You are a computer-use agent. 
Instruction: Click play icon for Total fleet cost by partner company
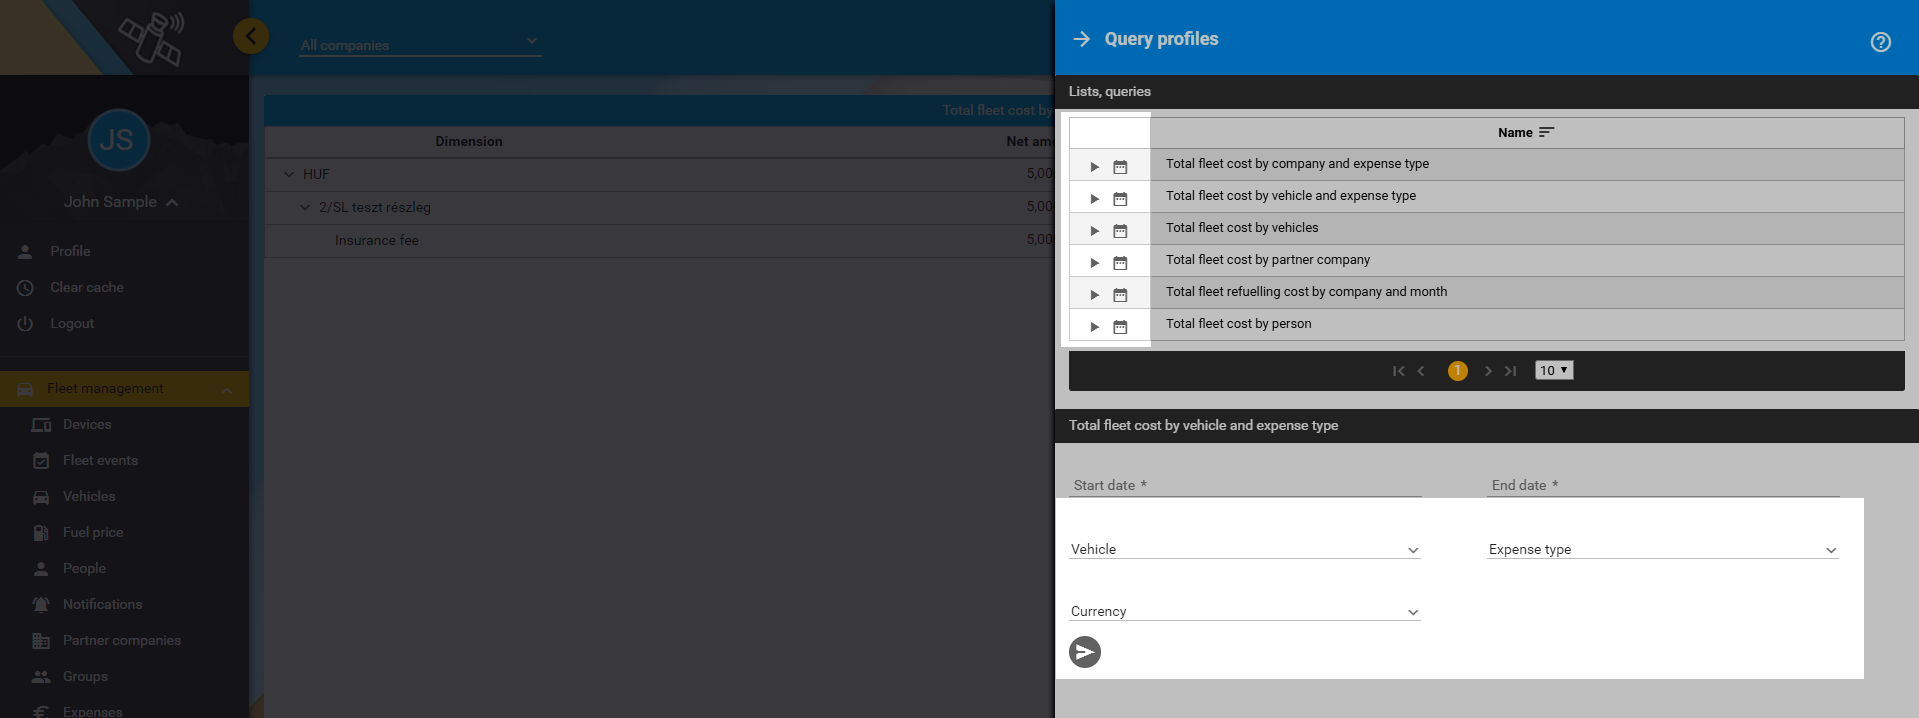point(1094,263)
